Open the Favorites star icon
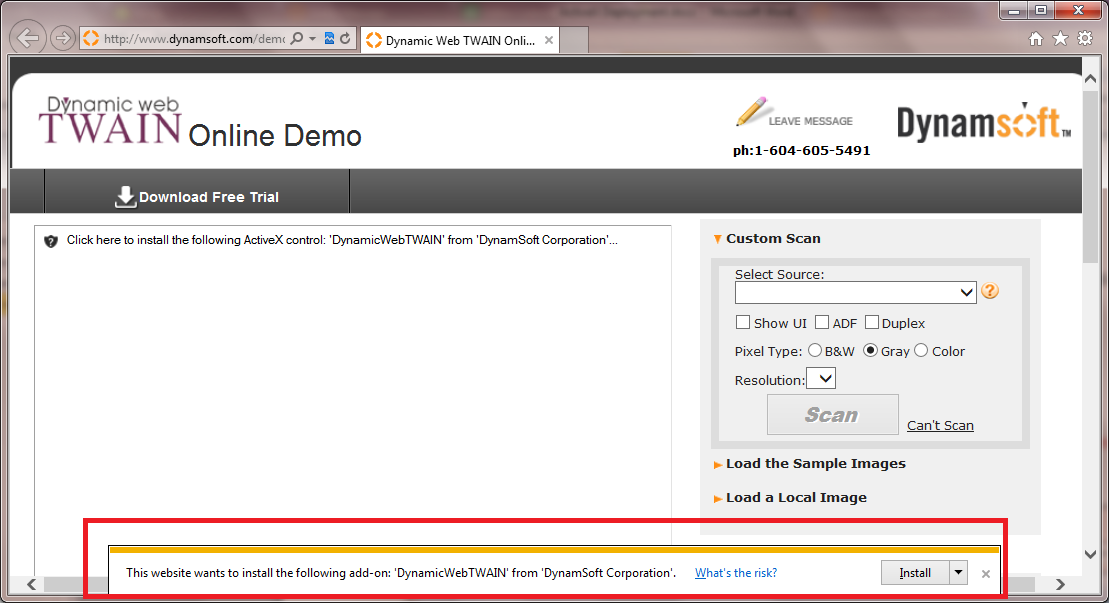Screen dimensions: 1109x603 [1060, 39]
